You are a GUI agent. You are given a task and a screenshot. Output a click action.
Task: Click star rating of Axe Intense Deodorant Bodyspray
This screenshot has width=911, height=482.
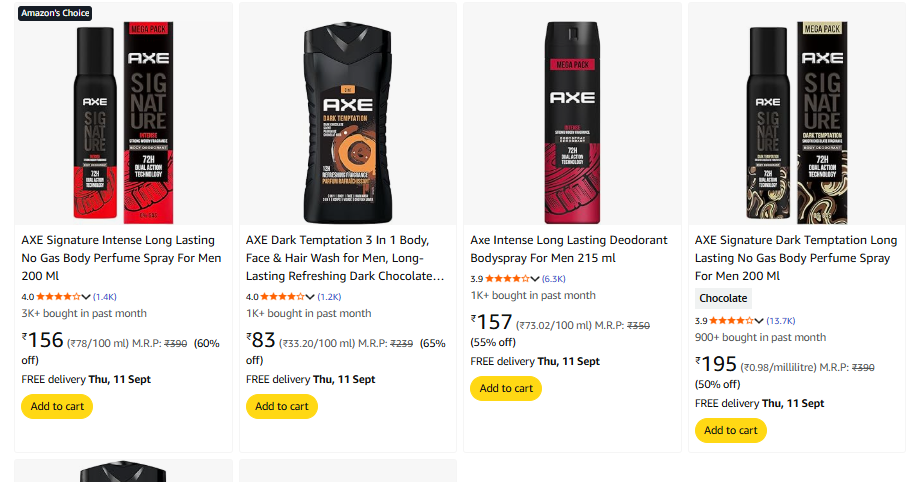(x=507, y=279)
